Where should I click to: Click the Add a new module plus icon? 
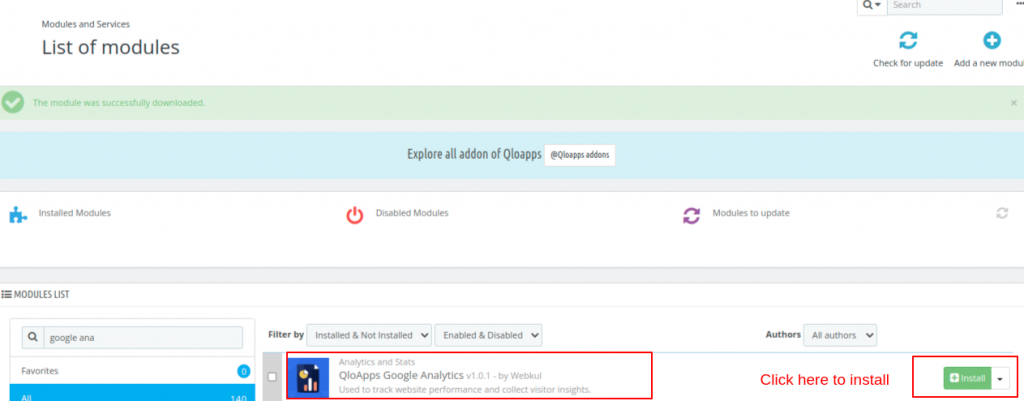click(991, 40)
